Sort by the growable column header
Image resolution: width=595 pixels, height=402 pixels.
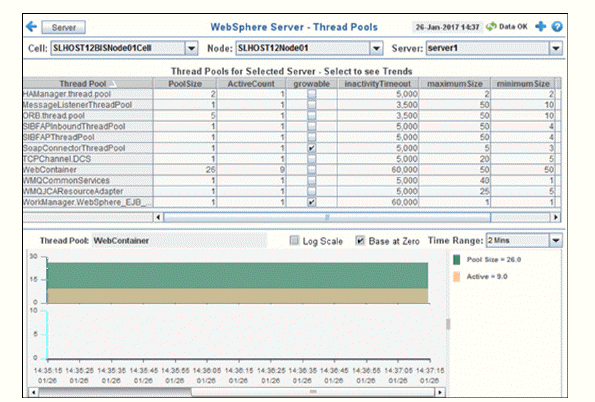[312, 84]
